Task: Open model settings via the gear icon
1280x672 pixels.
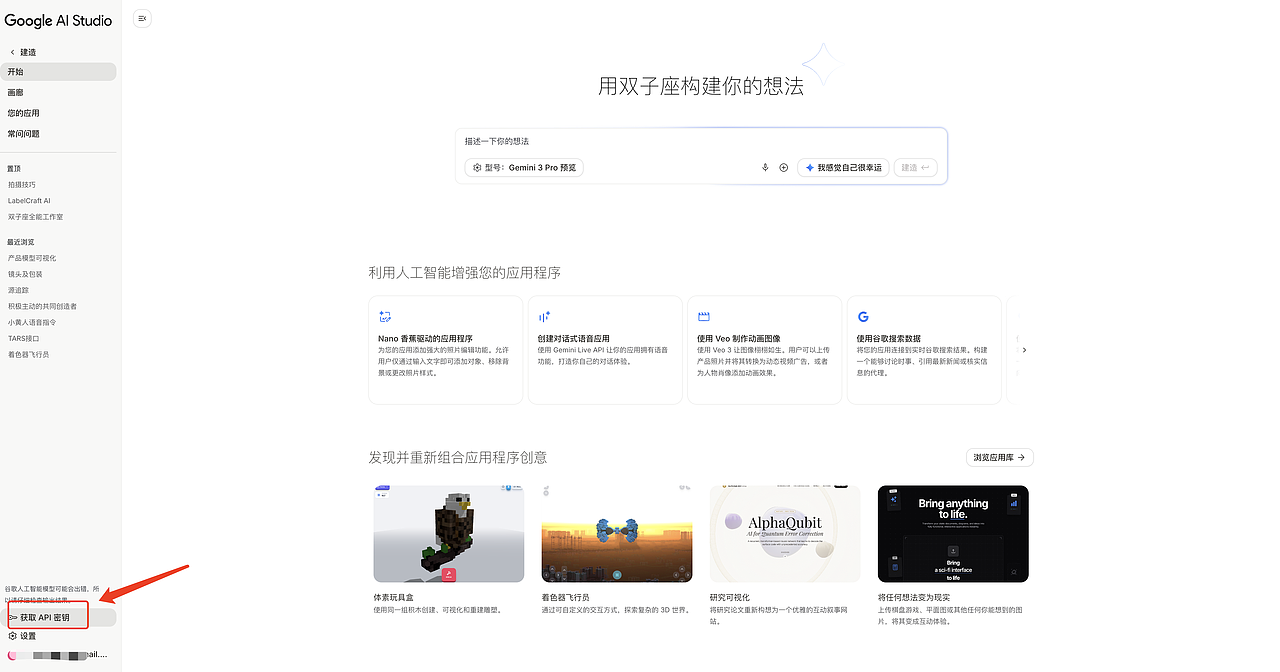Action: tap(478, 167)
